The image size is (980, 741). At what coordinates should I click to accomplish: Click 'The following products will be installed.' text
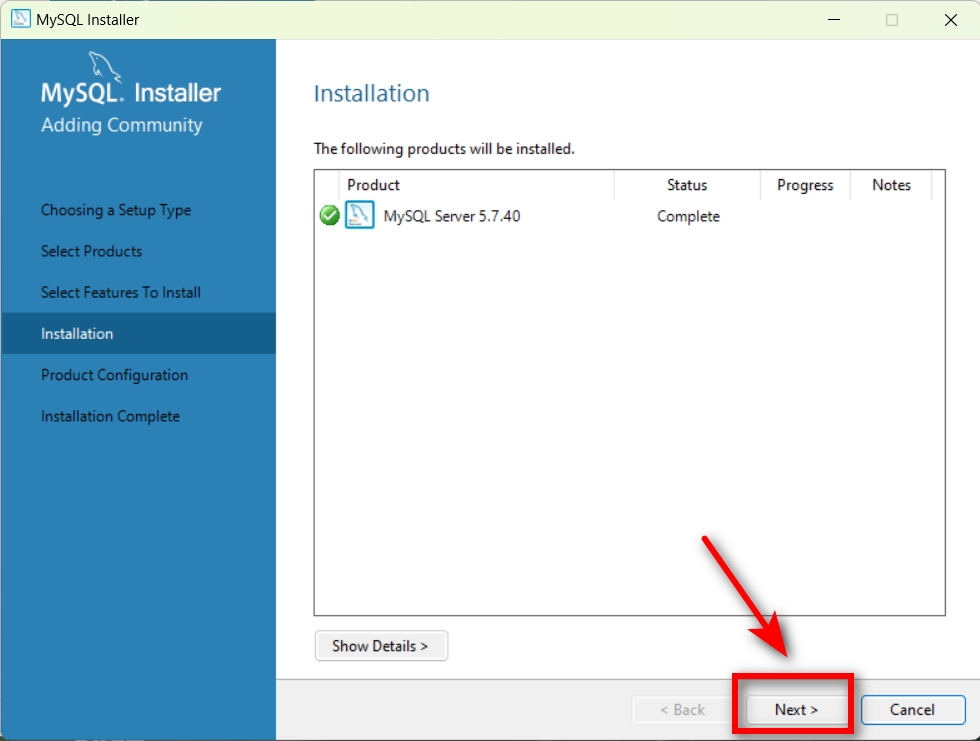444,149
